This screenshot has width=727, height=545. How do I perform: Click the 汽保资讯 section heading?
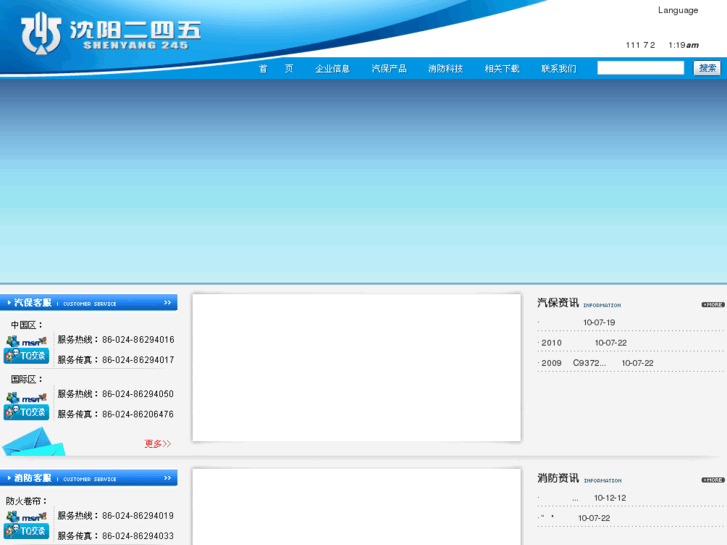coord(558,303)
